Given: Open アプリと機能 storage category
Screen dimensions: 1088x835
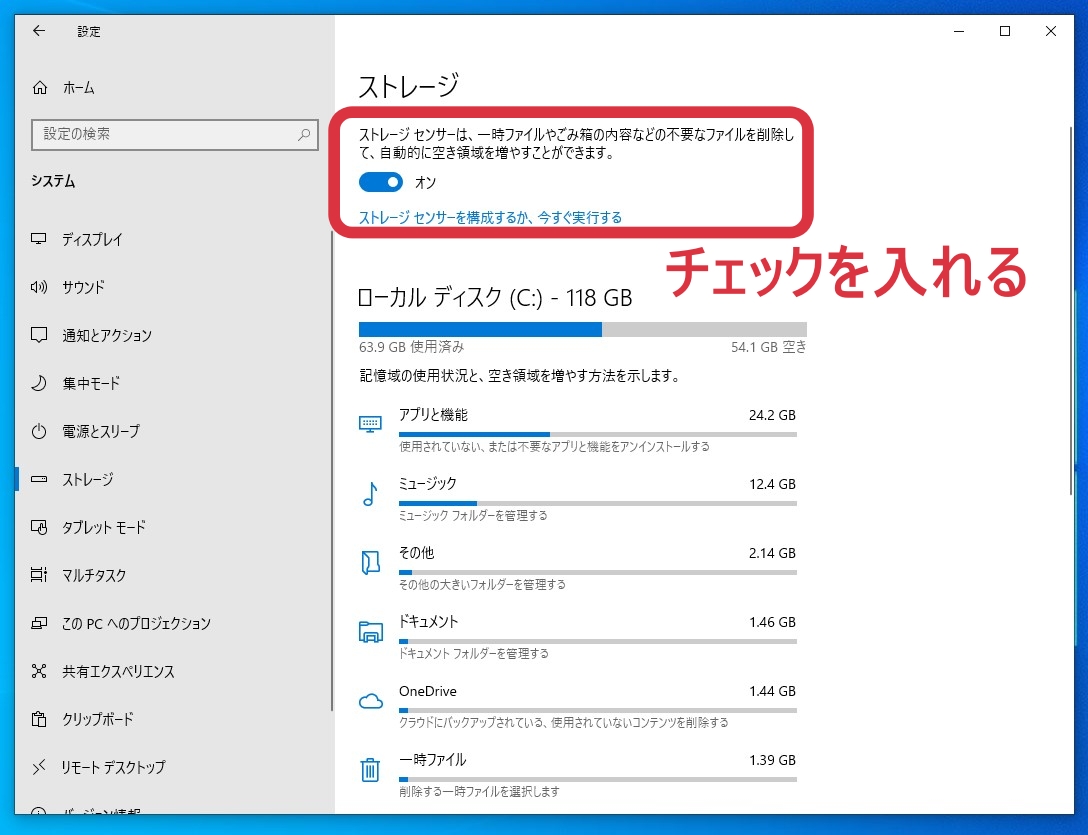Looking at the screenshot, I should [577, 430].
